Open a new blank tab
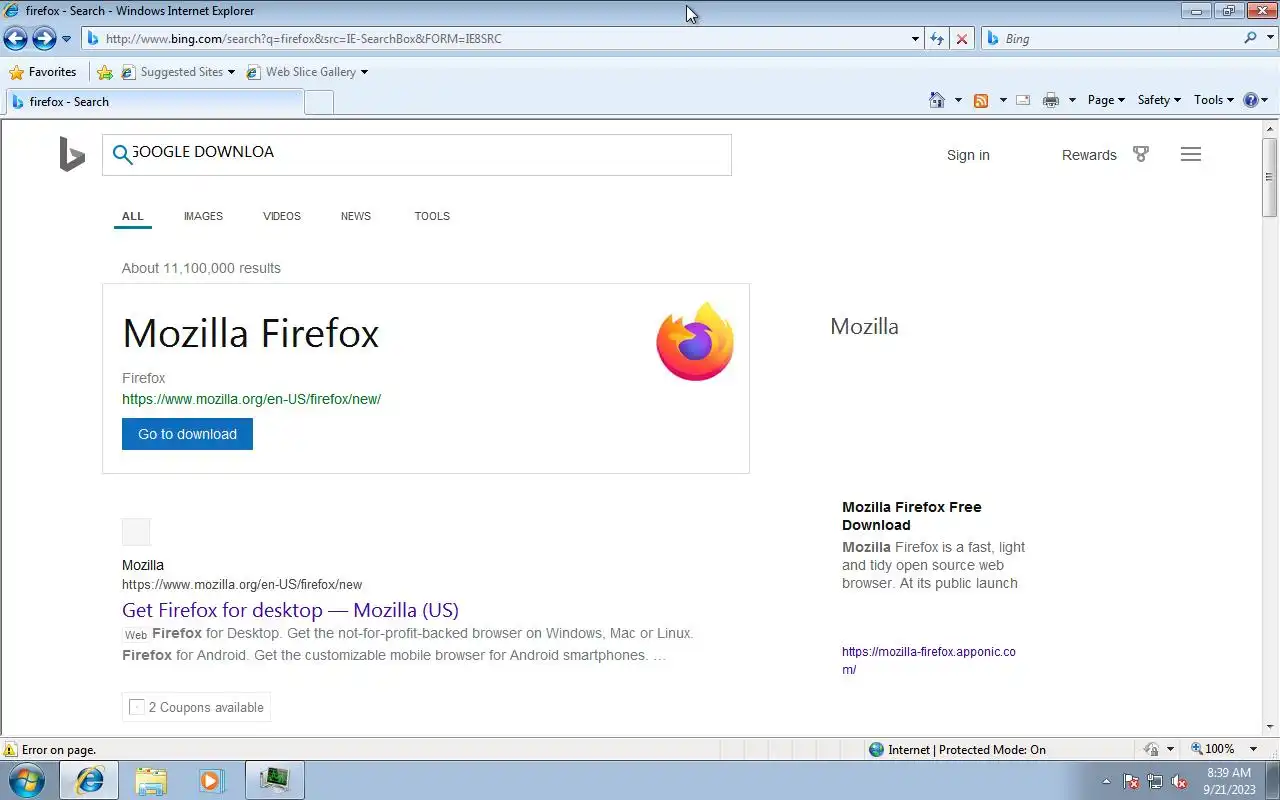 point(318,102)
